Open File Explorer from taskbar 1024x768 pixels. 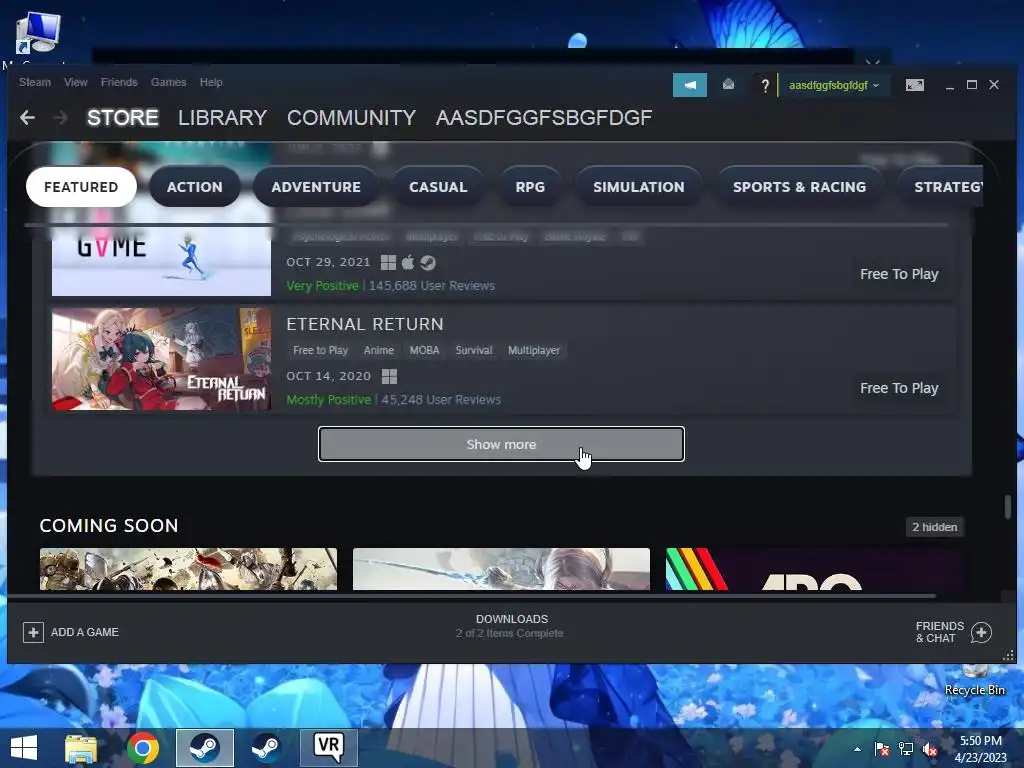click(81, 748)
